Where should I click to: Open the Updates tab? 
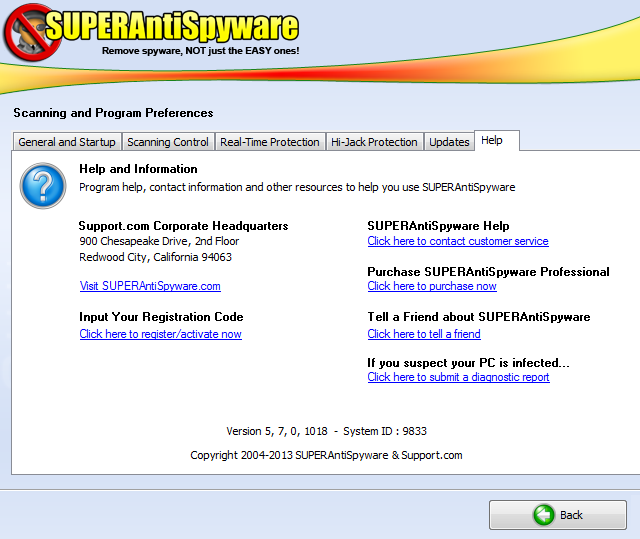[x=449, y=142]
